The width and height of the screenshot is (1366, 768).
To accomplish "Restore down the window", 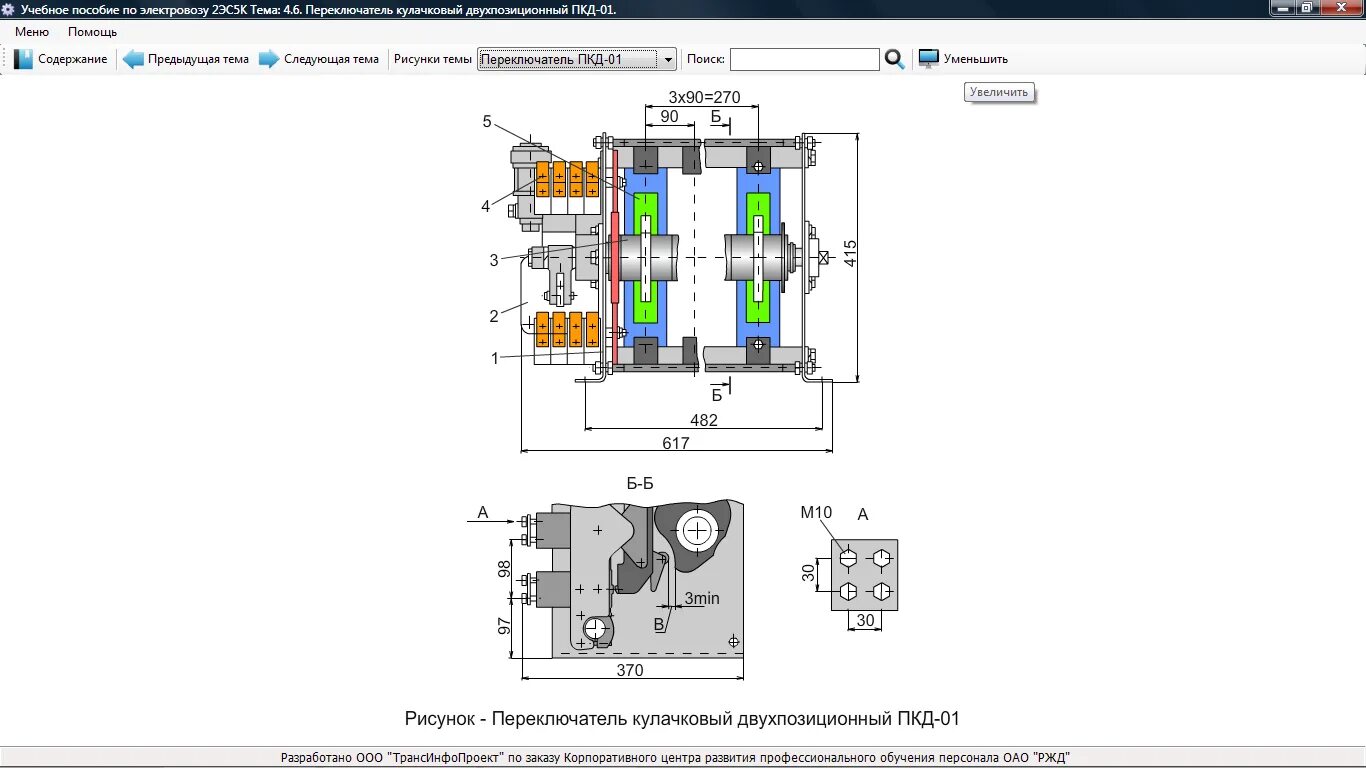I will [x=1308, y=8].
